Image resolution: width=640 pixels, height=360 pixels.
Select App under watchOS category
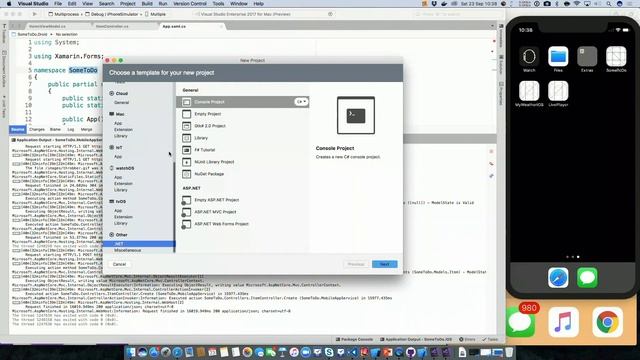point(118,177)
